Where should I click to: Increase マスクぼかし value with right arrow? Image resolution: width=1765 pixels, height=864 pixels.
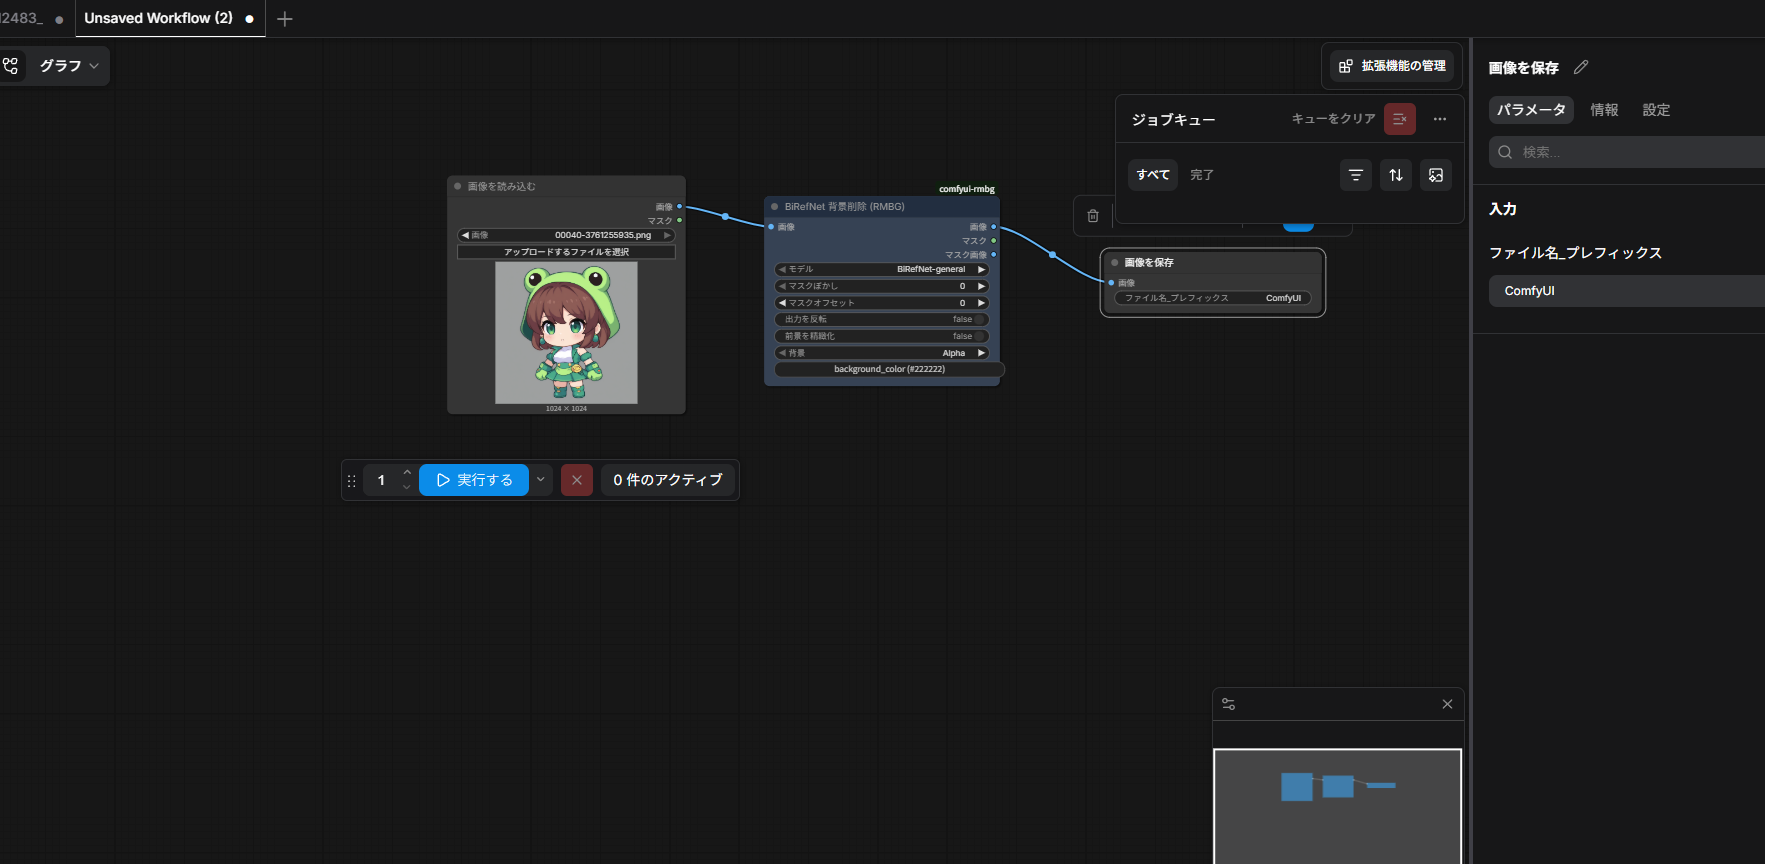982,287
